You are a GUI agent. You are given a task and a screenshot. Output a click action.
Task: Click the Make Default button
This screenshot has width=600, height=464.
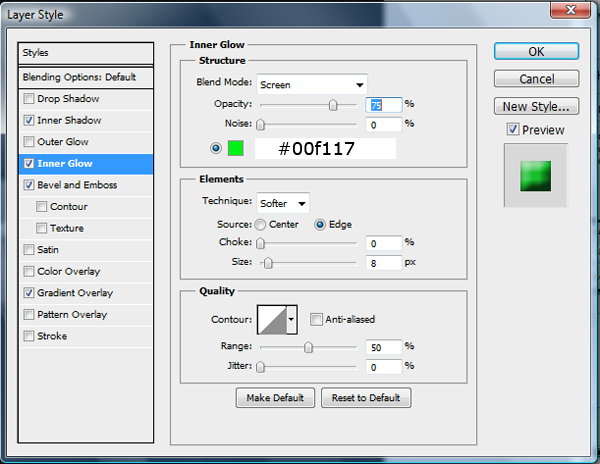(x=275, y=398)
